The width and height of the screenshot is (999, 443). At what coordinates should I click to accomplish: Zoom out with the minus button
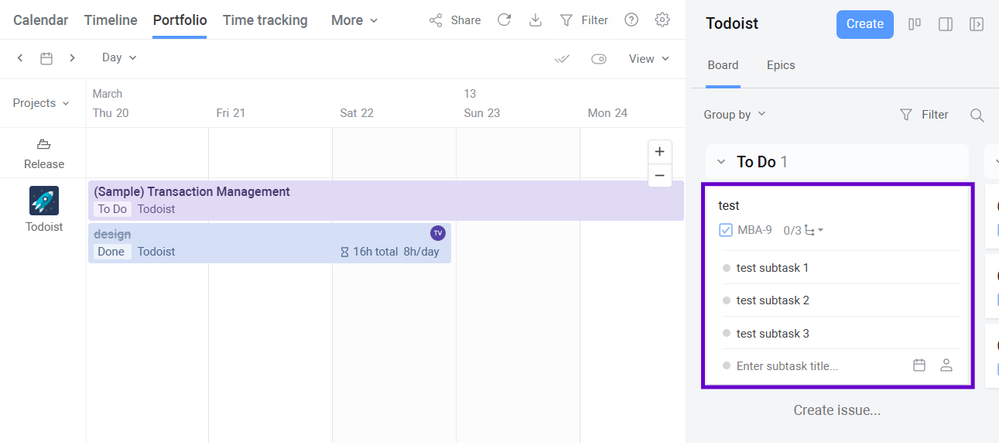click(x=659, y=175)
